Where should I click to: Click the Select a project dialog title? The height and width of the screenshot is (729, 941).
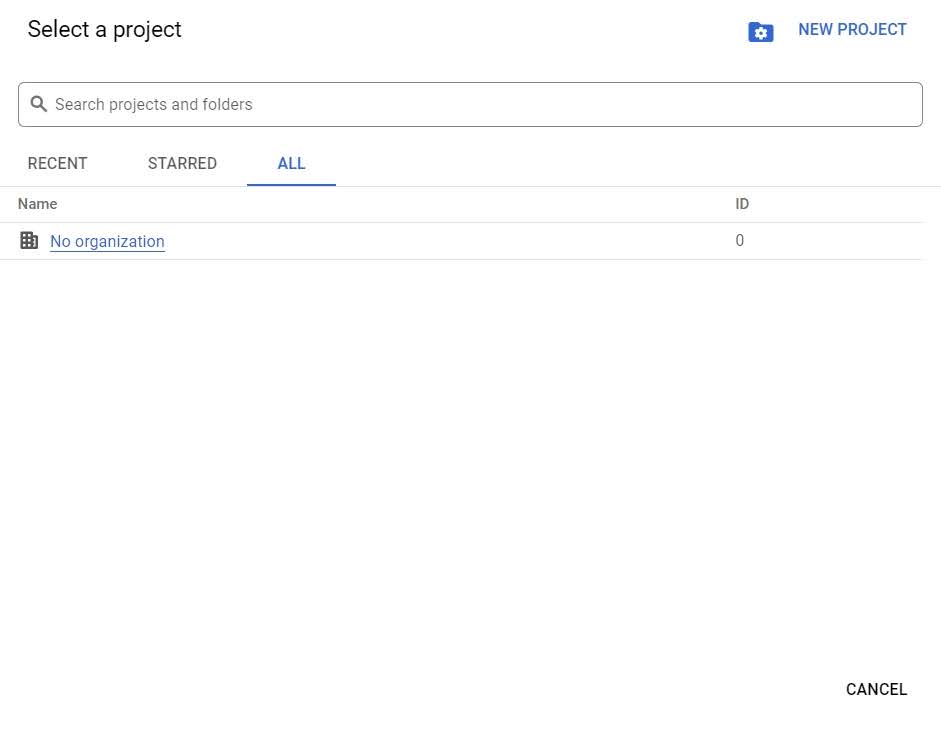pos(104,29)
